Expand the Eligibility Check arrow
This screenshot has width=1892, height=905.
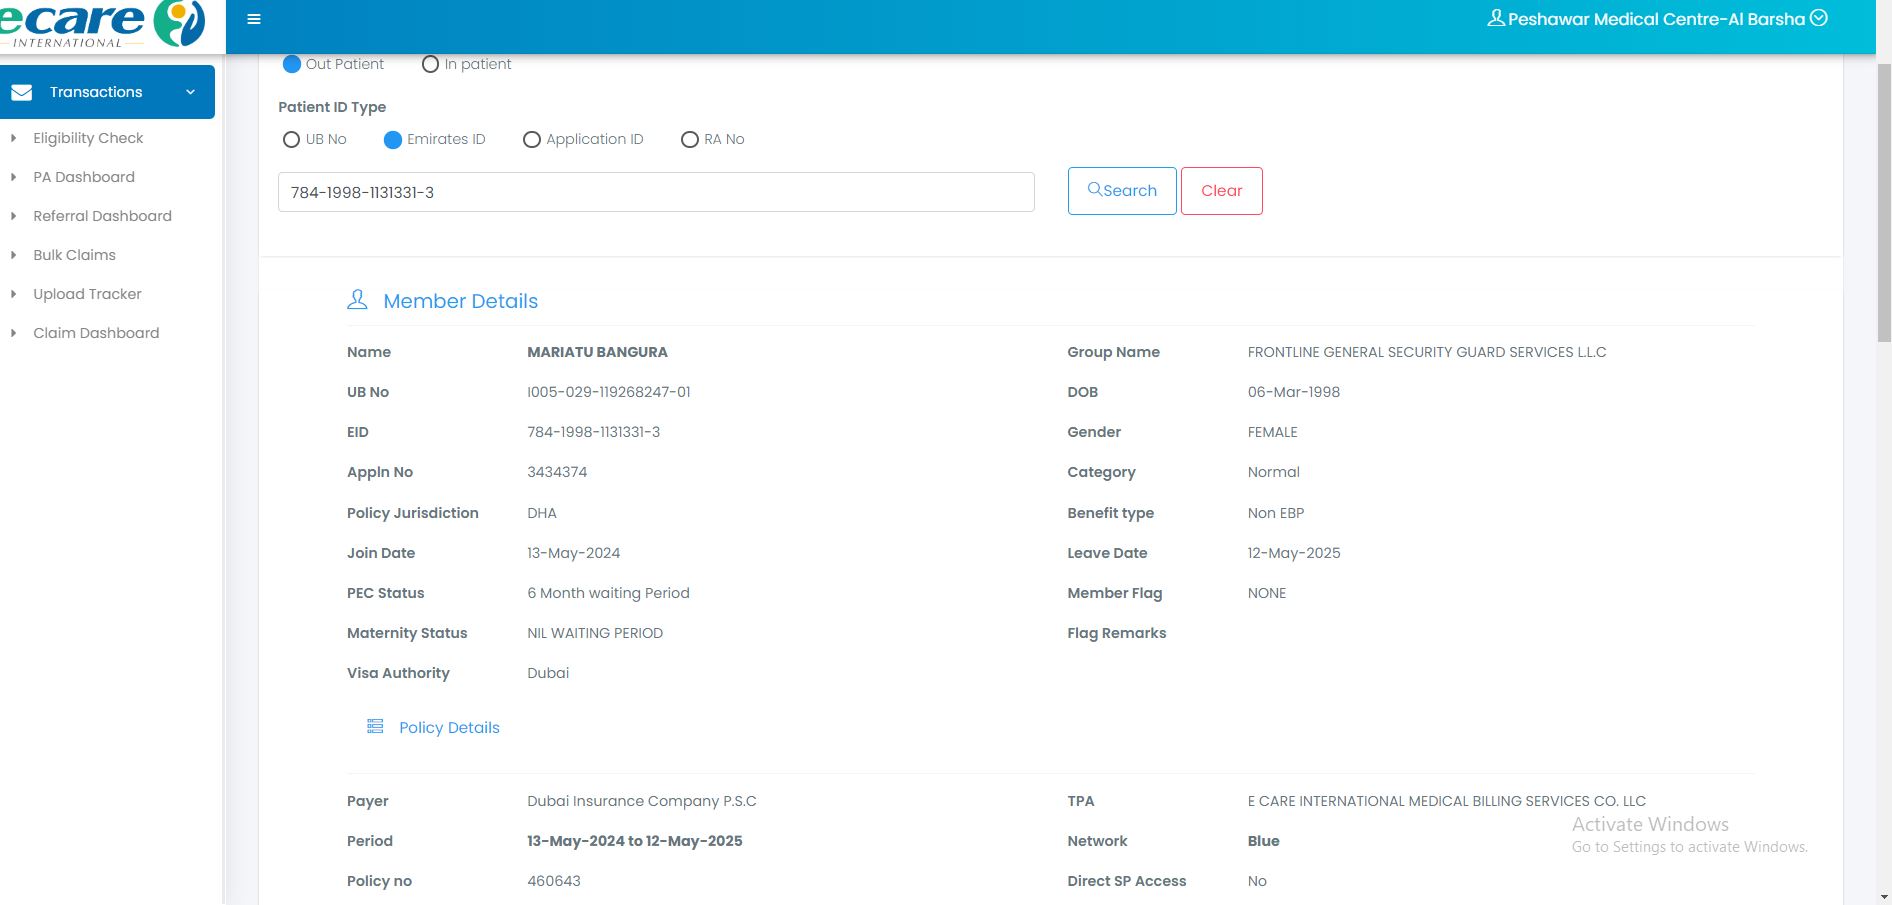pyautogui.click(x=13, y=138)
